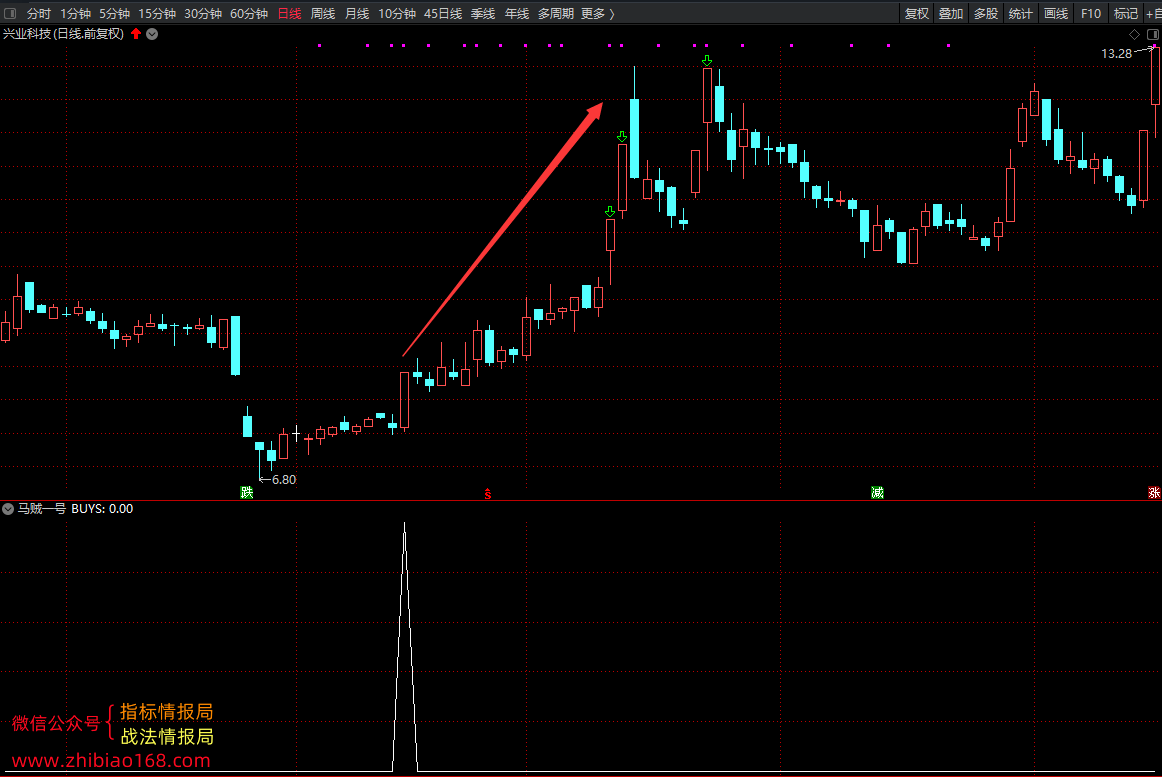Screen dimensions: 1162x777
Task: Click the 叠加 overlay button
Action: coord(951,13)
